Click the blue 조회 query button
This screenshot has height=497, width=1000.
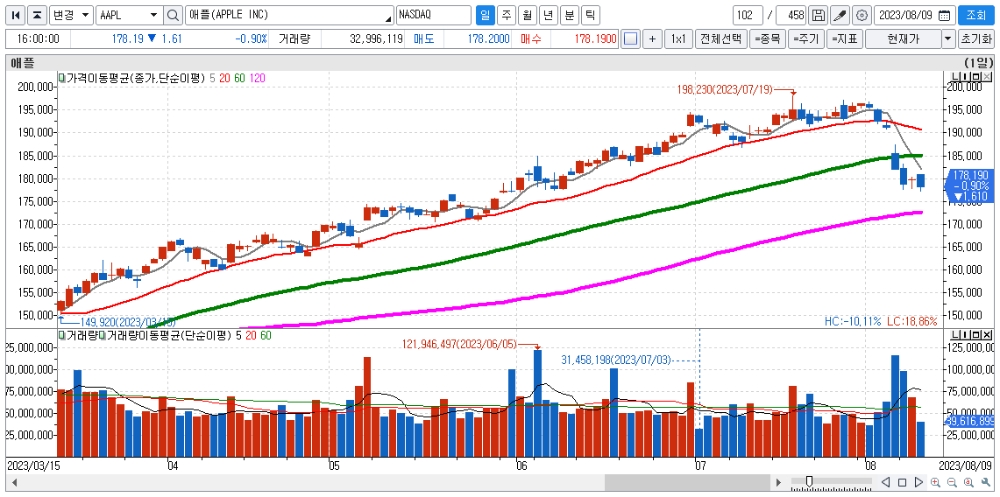pyautogui.click(x=976, y=15)
